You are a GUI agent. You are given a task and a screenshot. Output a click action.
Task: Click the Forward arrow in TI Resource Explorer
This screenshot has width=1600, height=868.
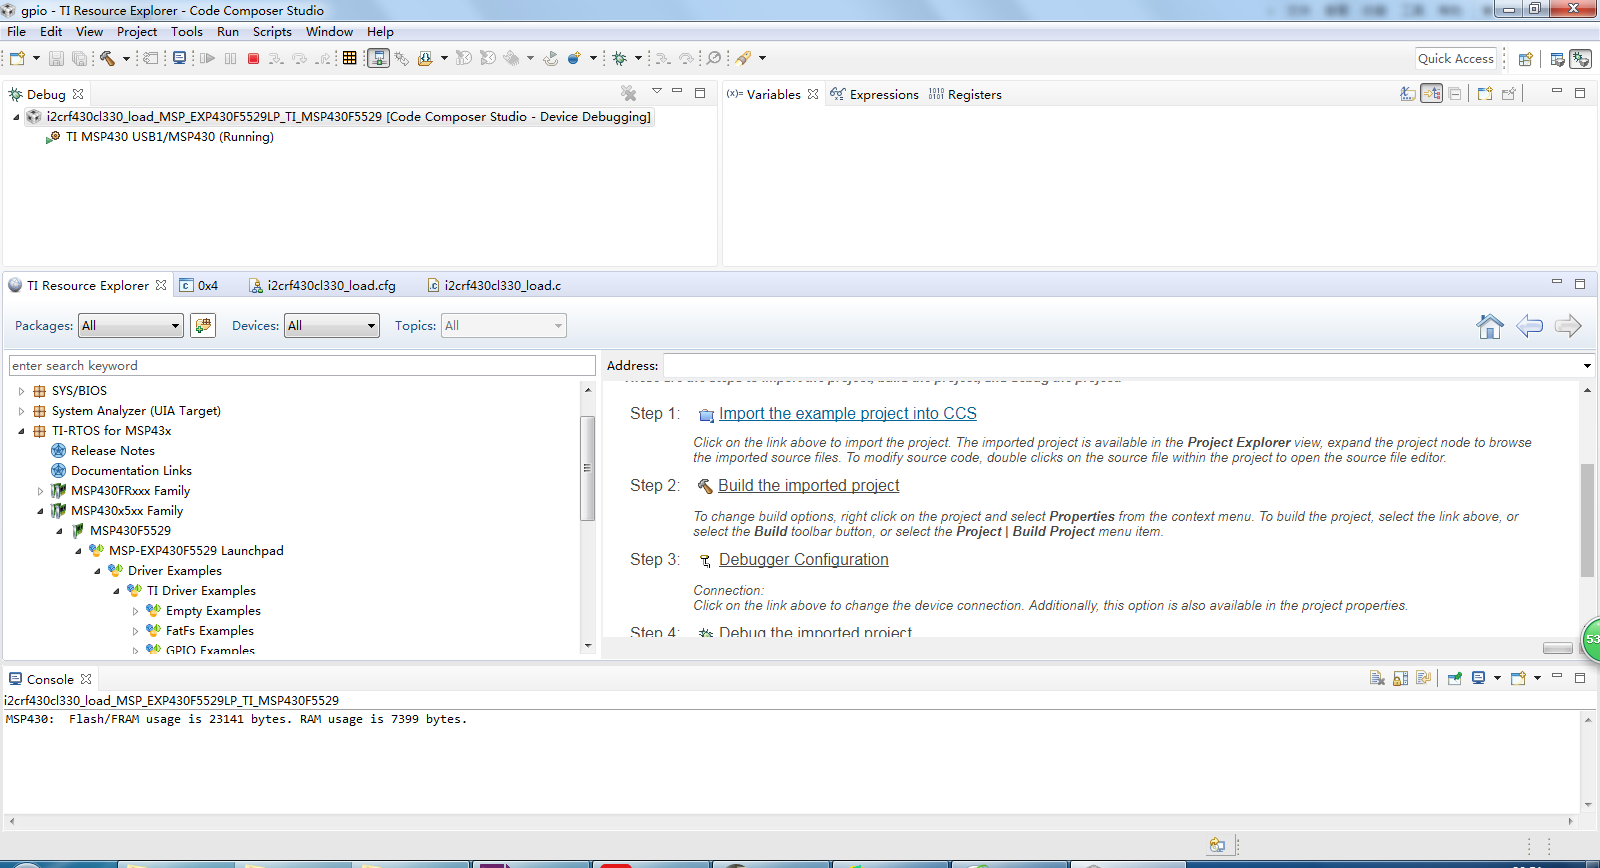[x=1568, y=326]
